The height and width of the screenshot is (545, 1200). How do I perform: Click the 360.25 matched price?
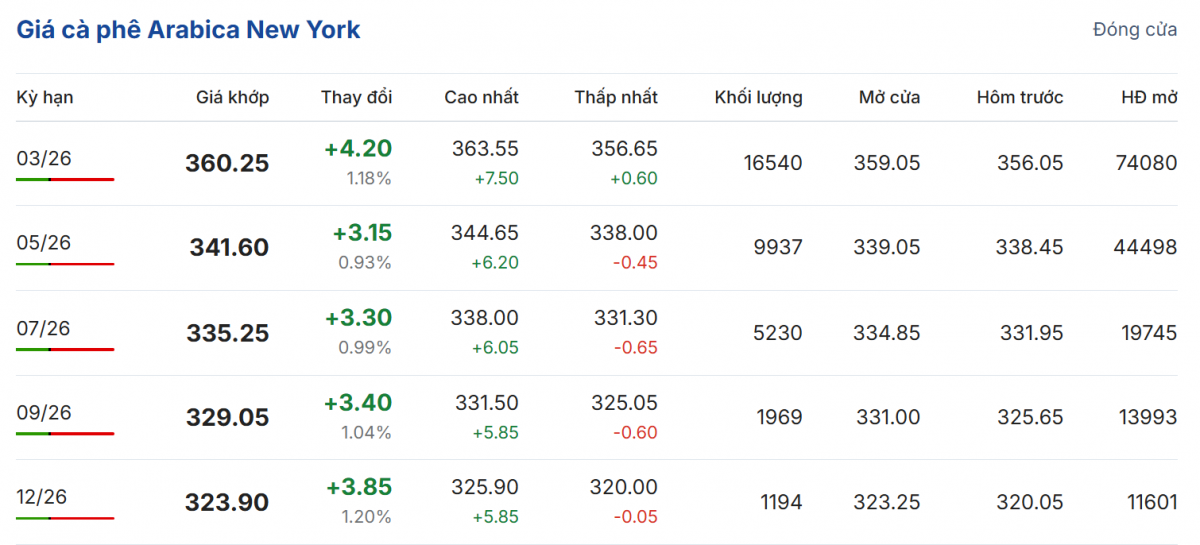(x=227, y=163)
